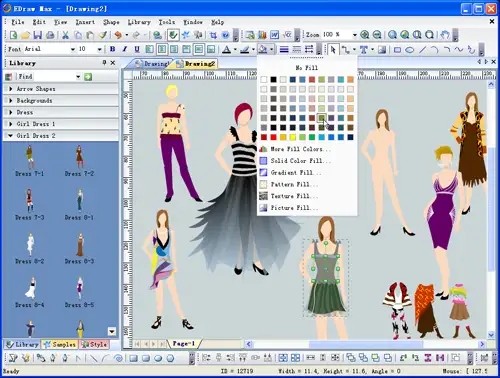The image size is (500, 378).
Task: Toggle Underline text formatting
Action: pyautogui.click(x=137, y=49)
